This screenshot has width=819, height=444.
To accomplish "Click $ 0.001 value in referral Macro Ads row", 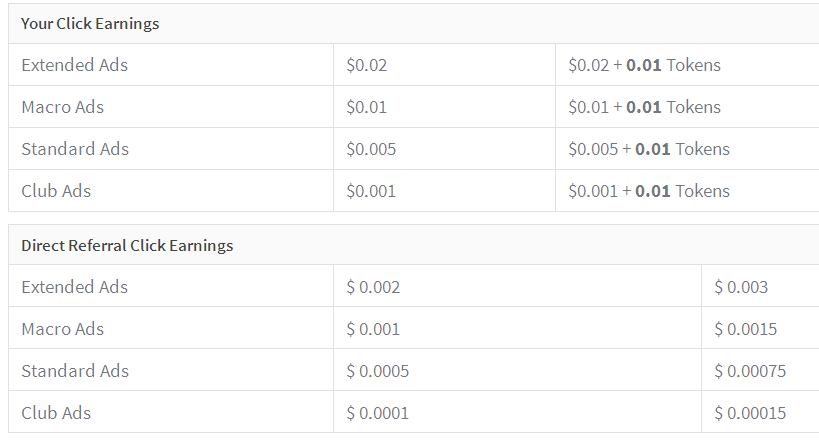I will (x=373, y=330).
